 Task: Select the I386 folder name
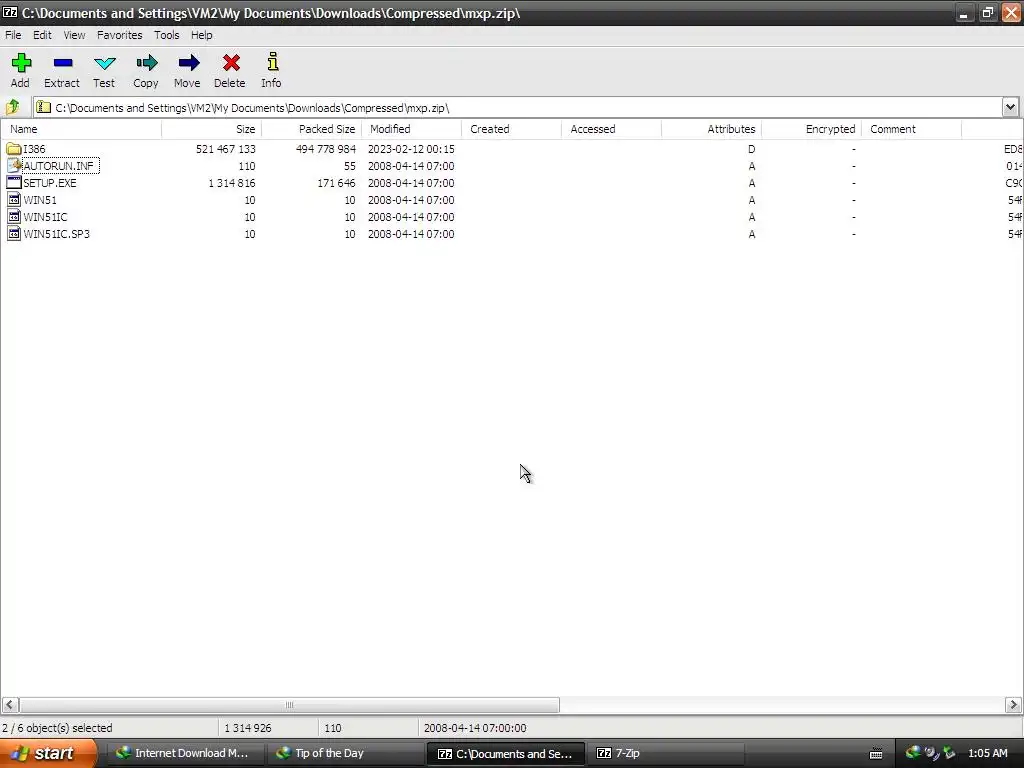tap(35, 149)
